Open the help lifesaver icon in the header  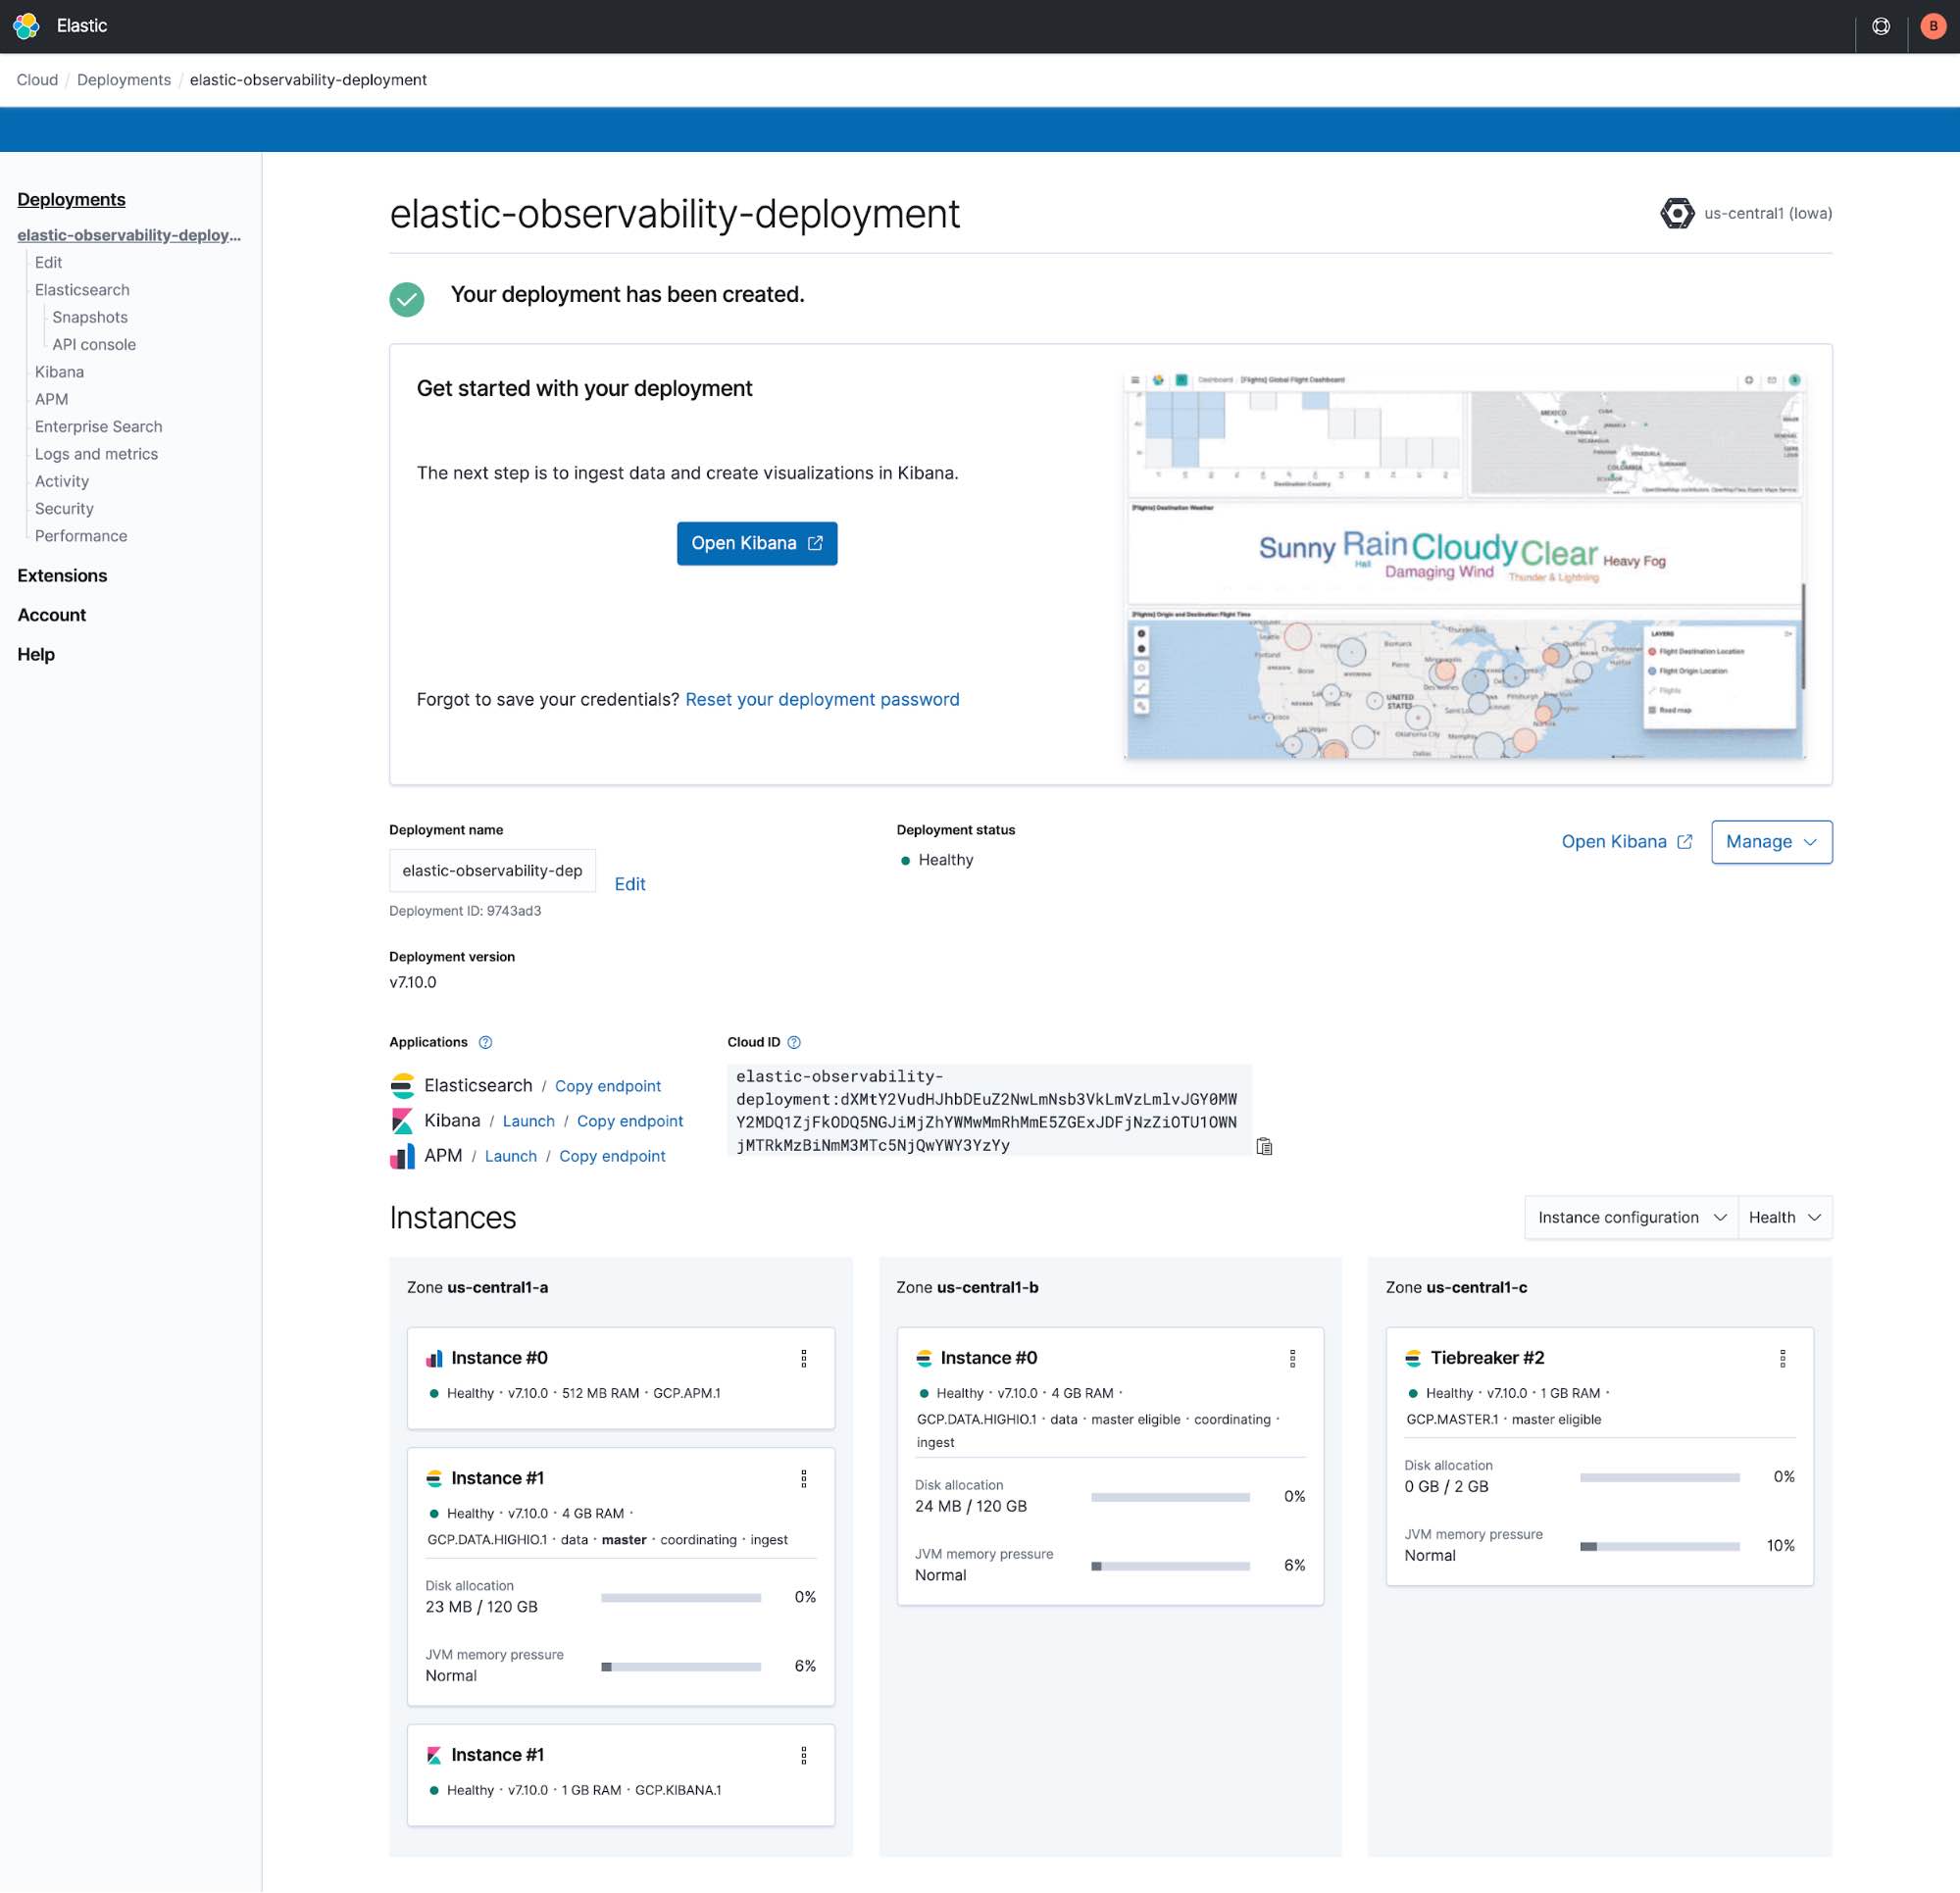pyautogui.click(x=1881, y=25)
